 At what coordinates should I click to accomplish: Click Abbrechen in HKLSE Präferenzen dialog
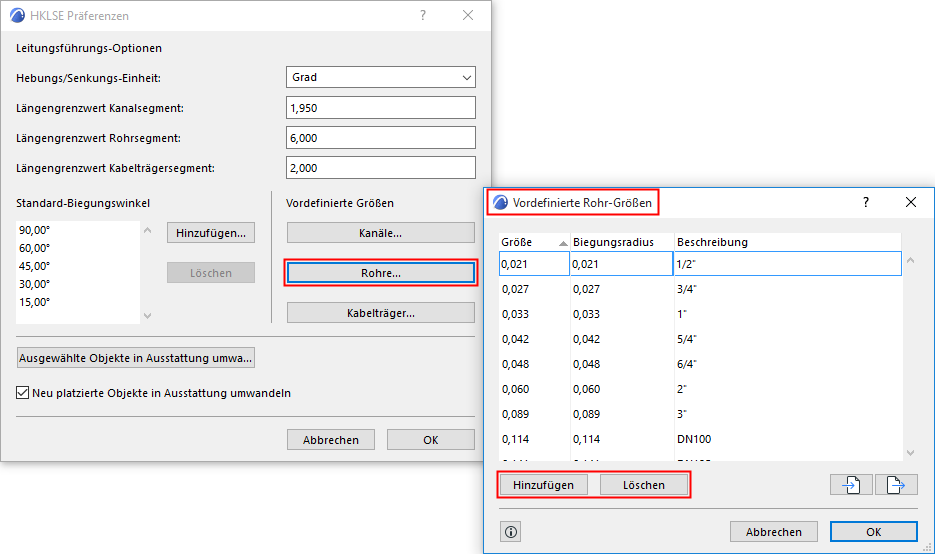(331, 440)
